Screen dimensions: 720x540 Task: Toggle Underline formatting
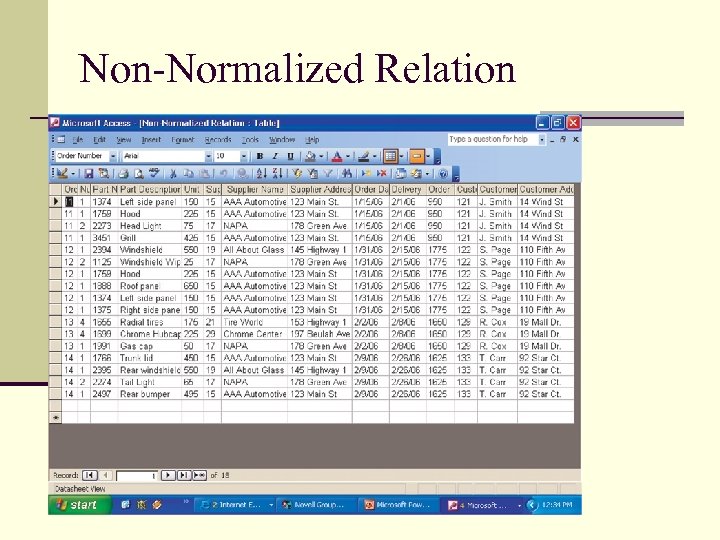290,156
